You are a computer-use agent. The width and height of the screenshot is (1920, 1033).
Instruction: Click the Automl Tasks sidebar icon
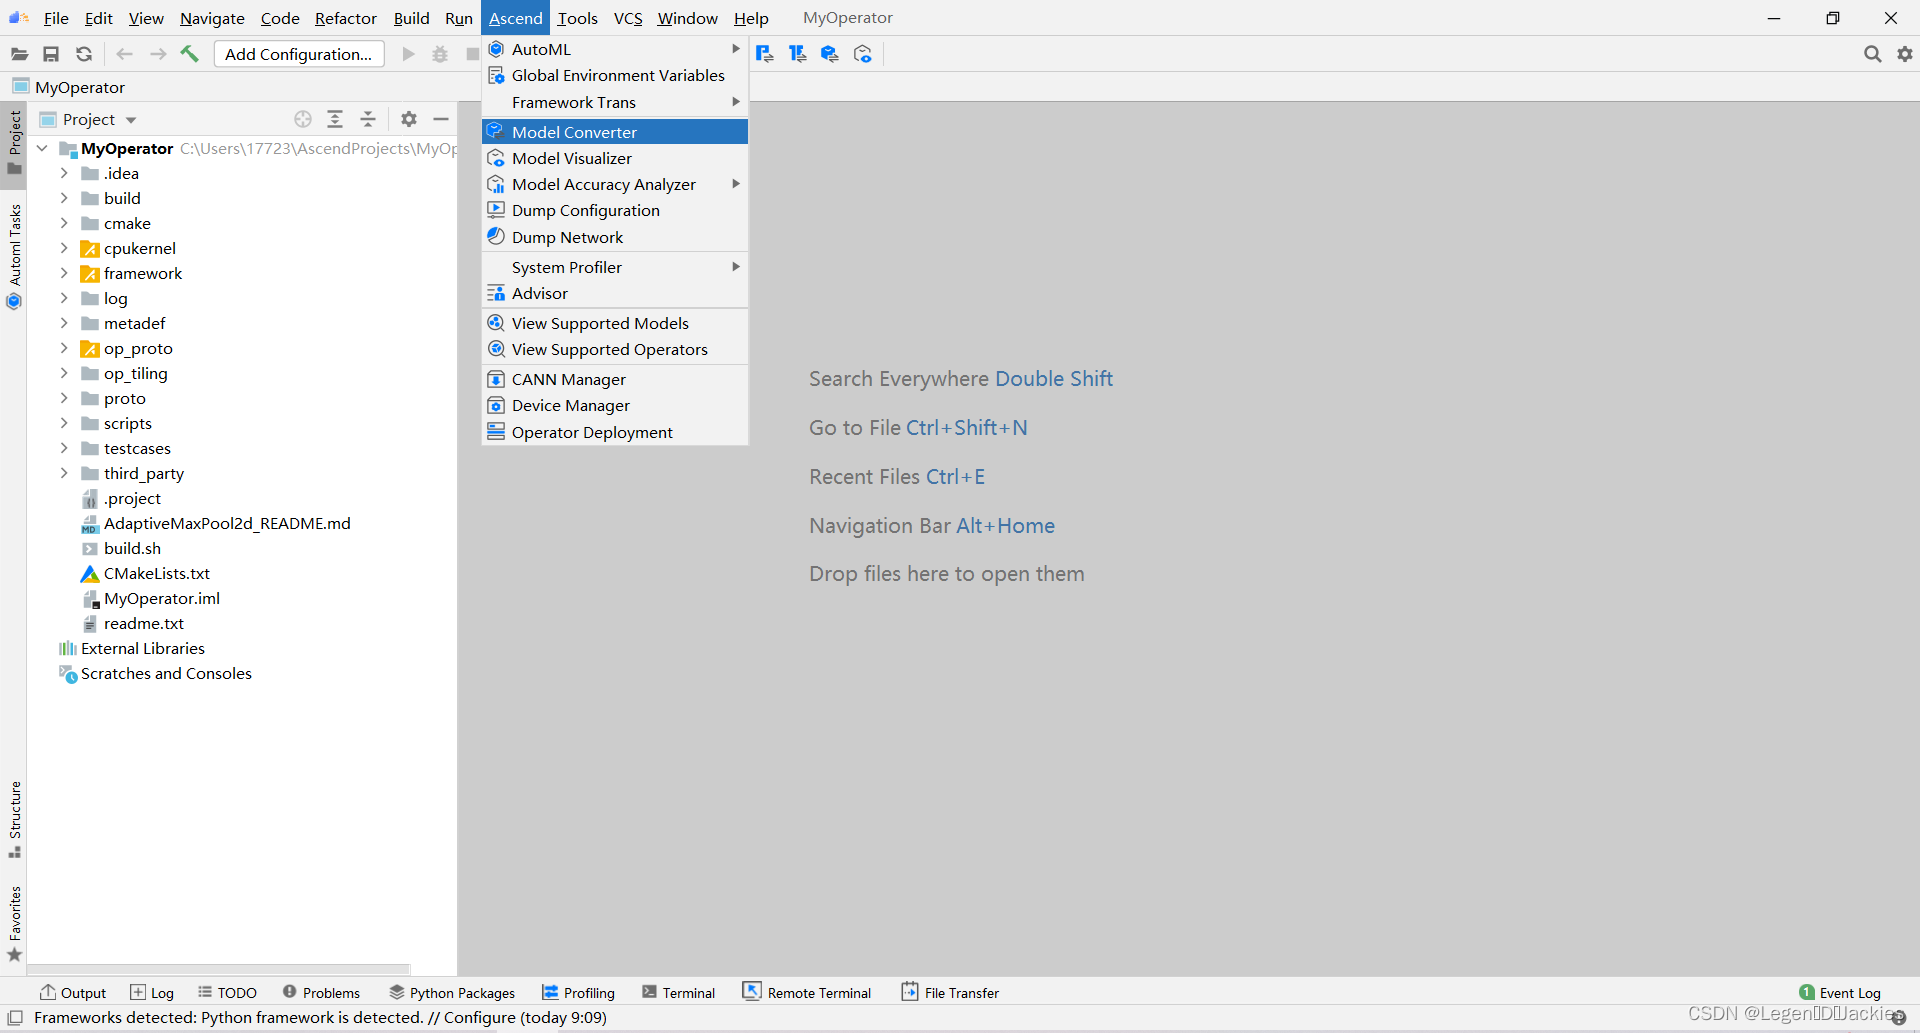(x=14, y=301)
